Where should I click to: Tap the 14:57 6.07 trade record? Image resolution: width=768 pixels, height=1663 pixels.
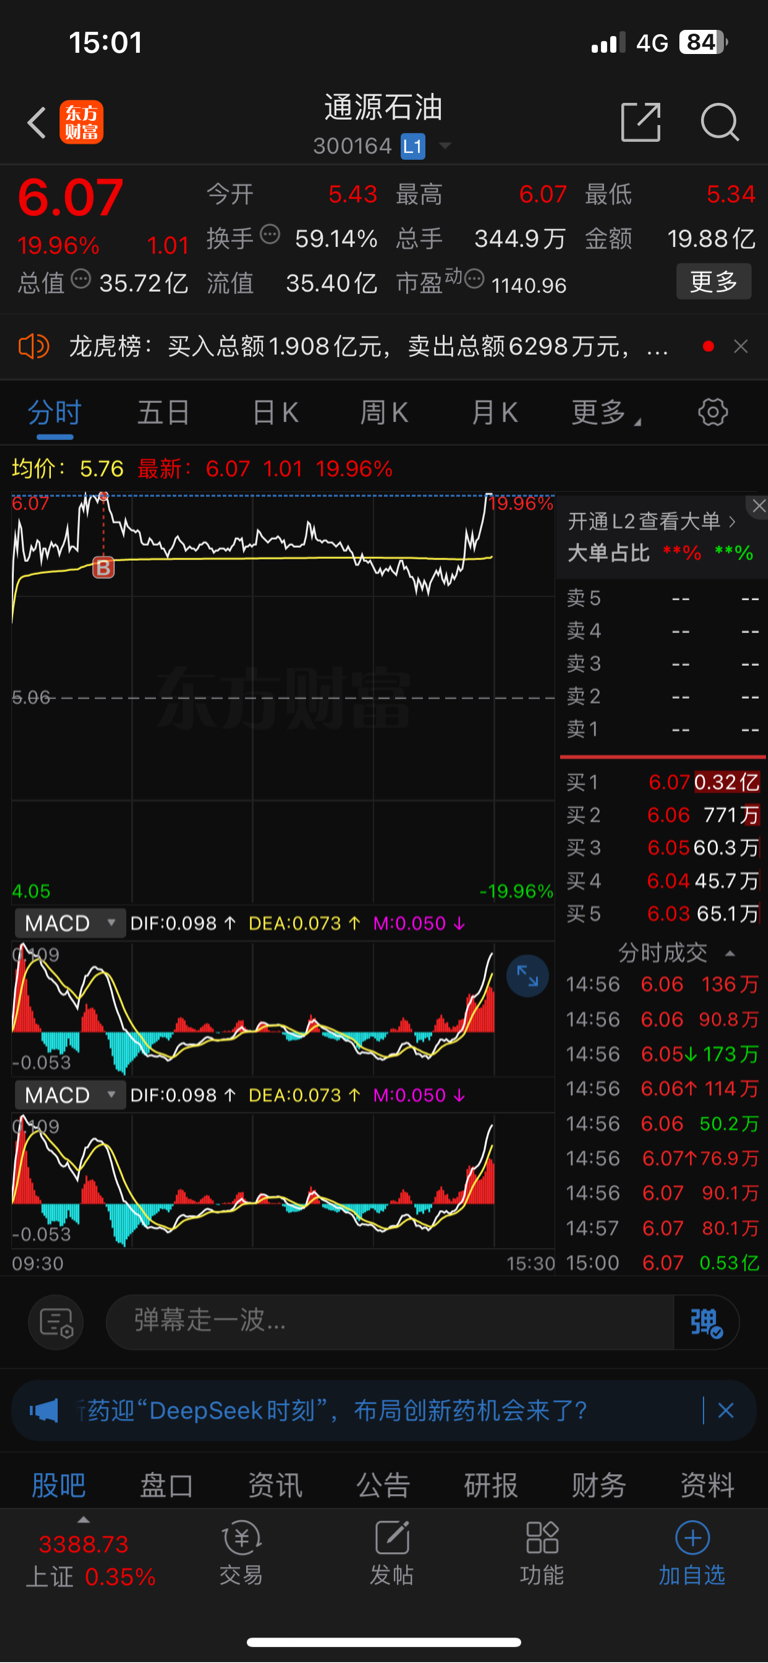click(x=662, y=1228)
